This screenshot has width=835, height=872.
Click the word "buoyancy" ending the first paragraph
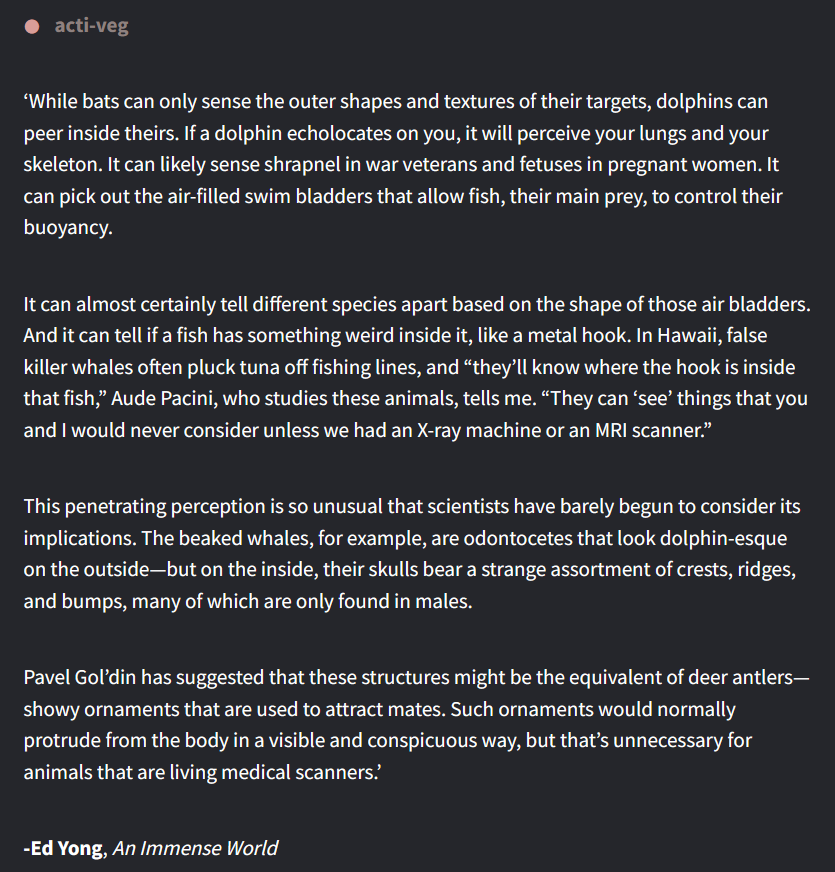click(66, 227)
